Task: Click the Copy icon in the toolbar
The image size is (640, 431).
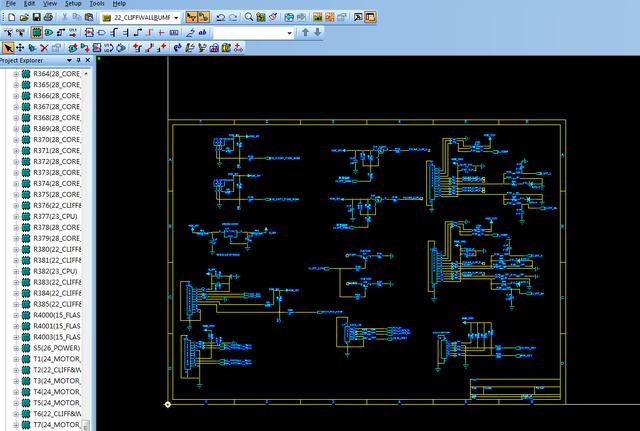Action: click(76, 17)
